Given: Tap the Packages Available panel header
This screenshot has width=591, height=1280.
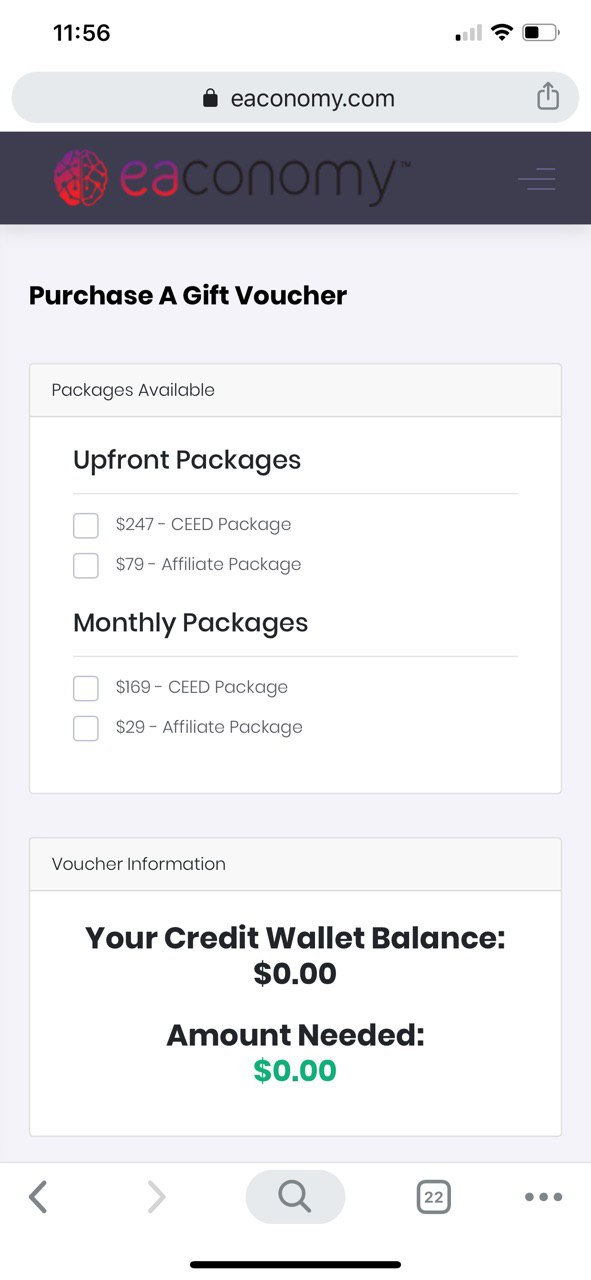Looking at the screenshot, I should 295,390.
